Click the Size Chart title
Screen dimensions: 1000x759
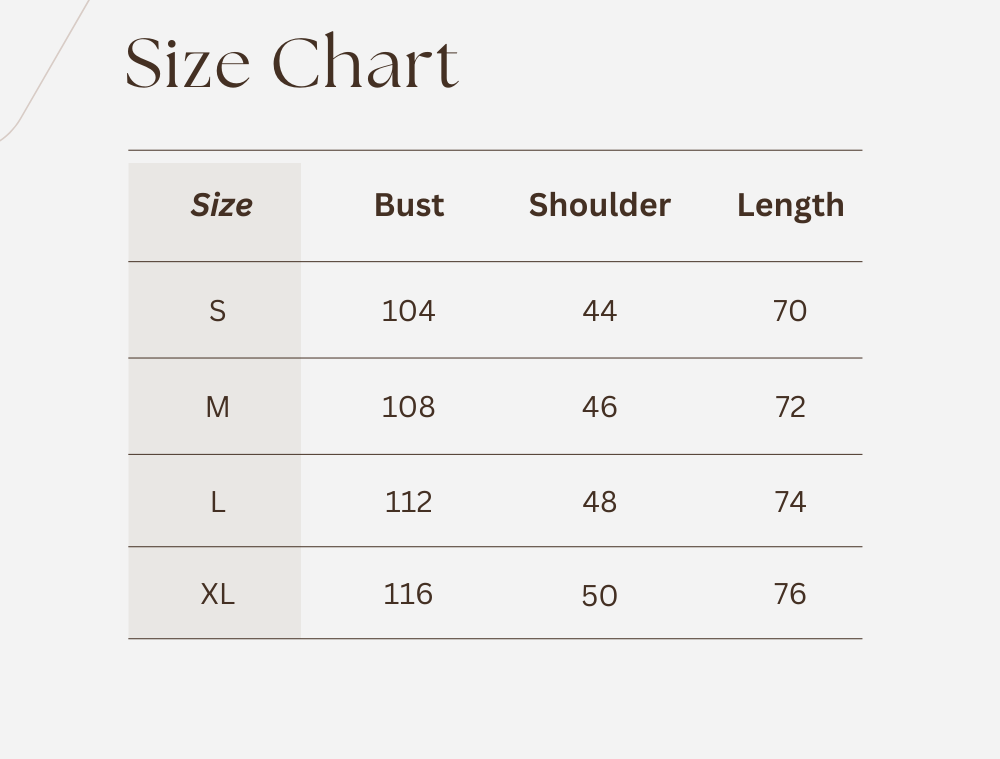click(291, 63)
